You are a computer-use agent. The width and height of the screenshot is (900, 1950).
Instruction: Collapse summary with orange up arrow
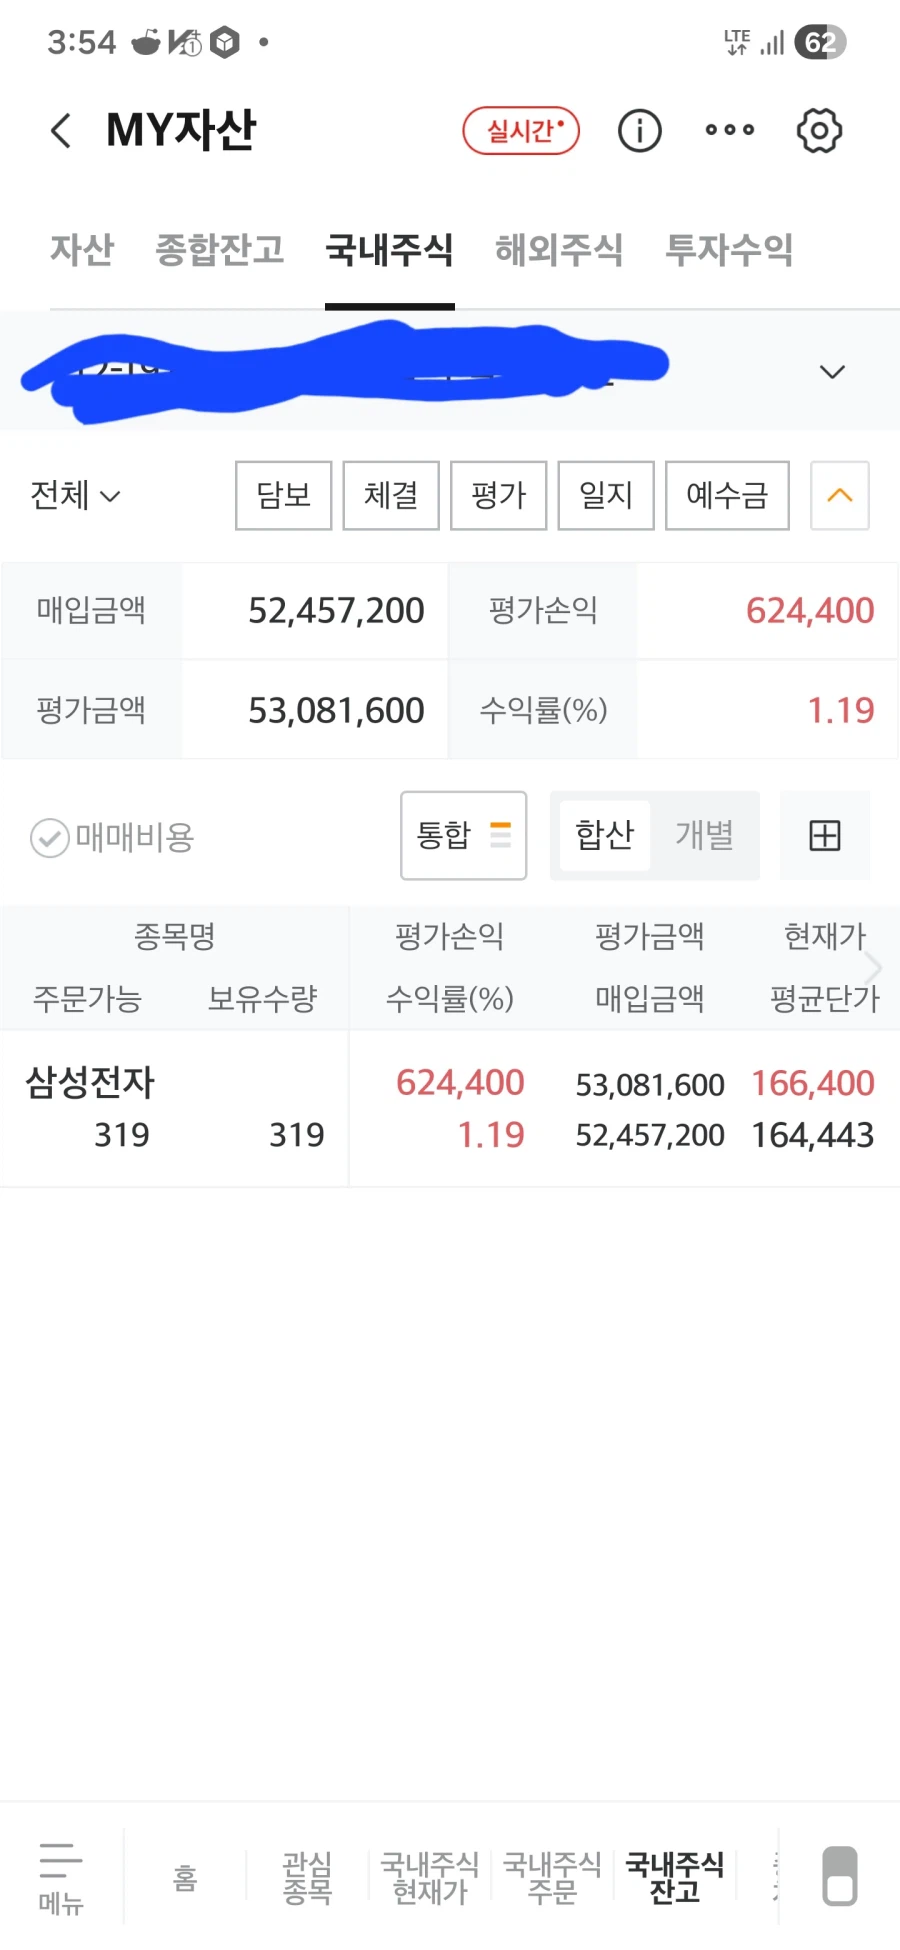click(x=839, y=495)
